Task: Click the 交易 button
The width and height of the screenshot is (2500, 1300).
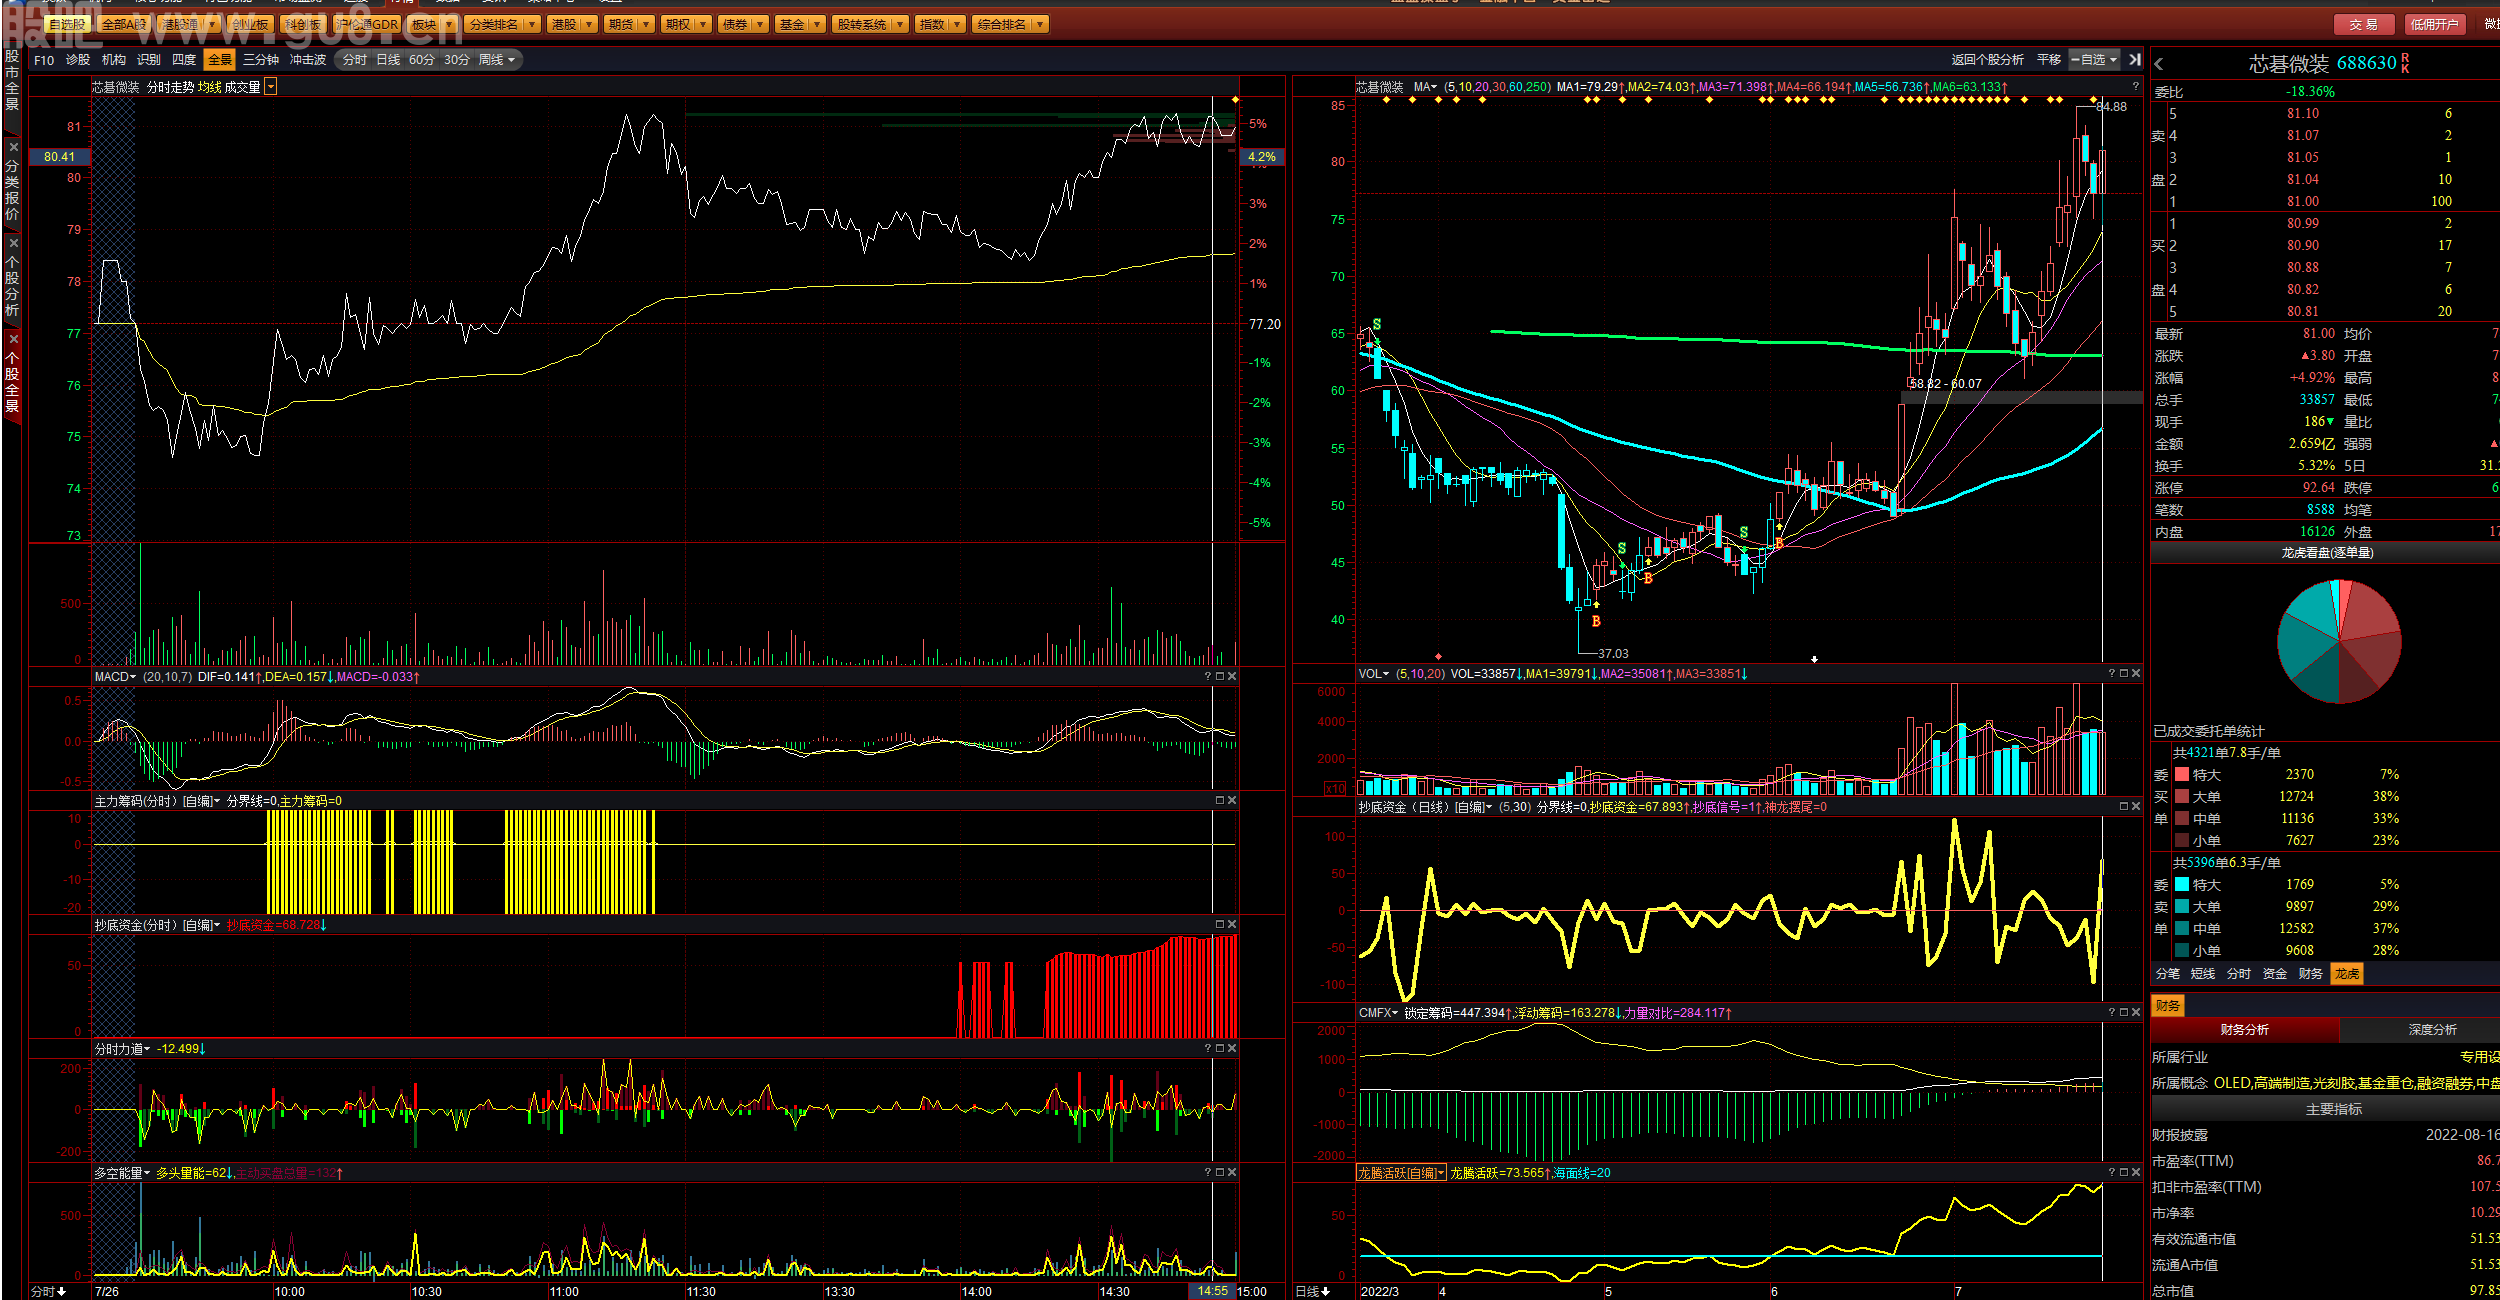Action: point(2364,24)
